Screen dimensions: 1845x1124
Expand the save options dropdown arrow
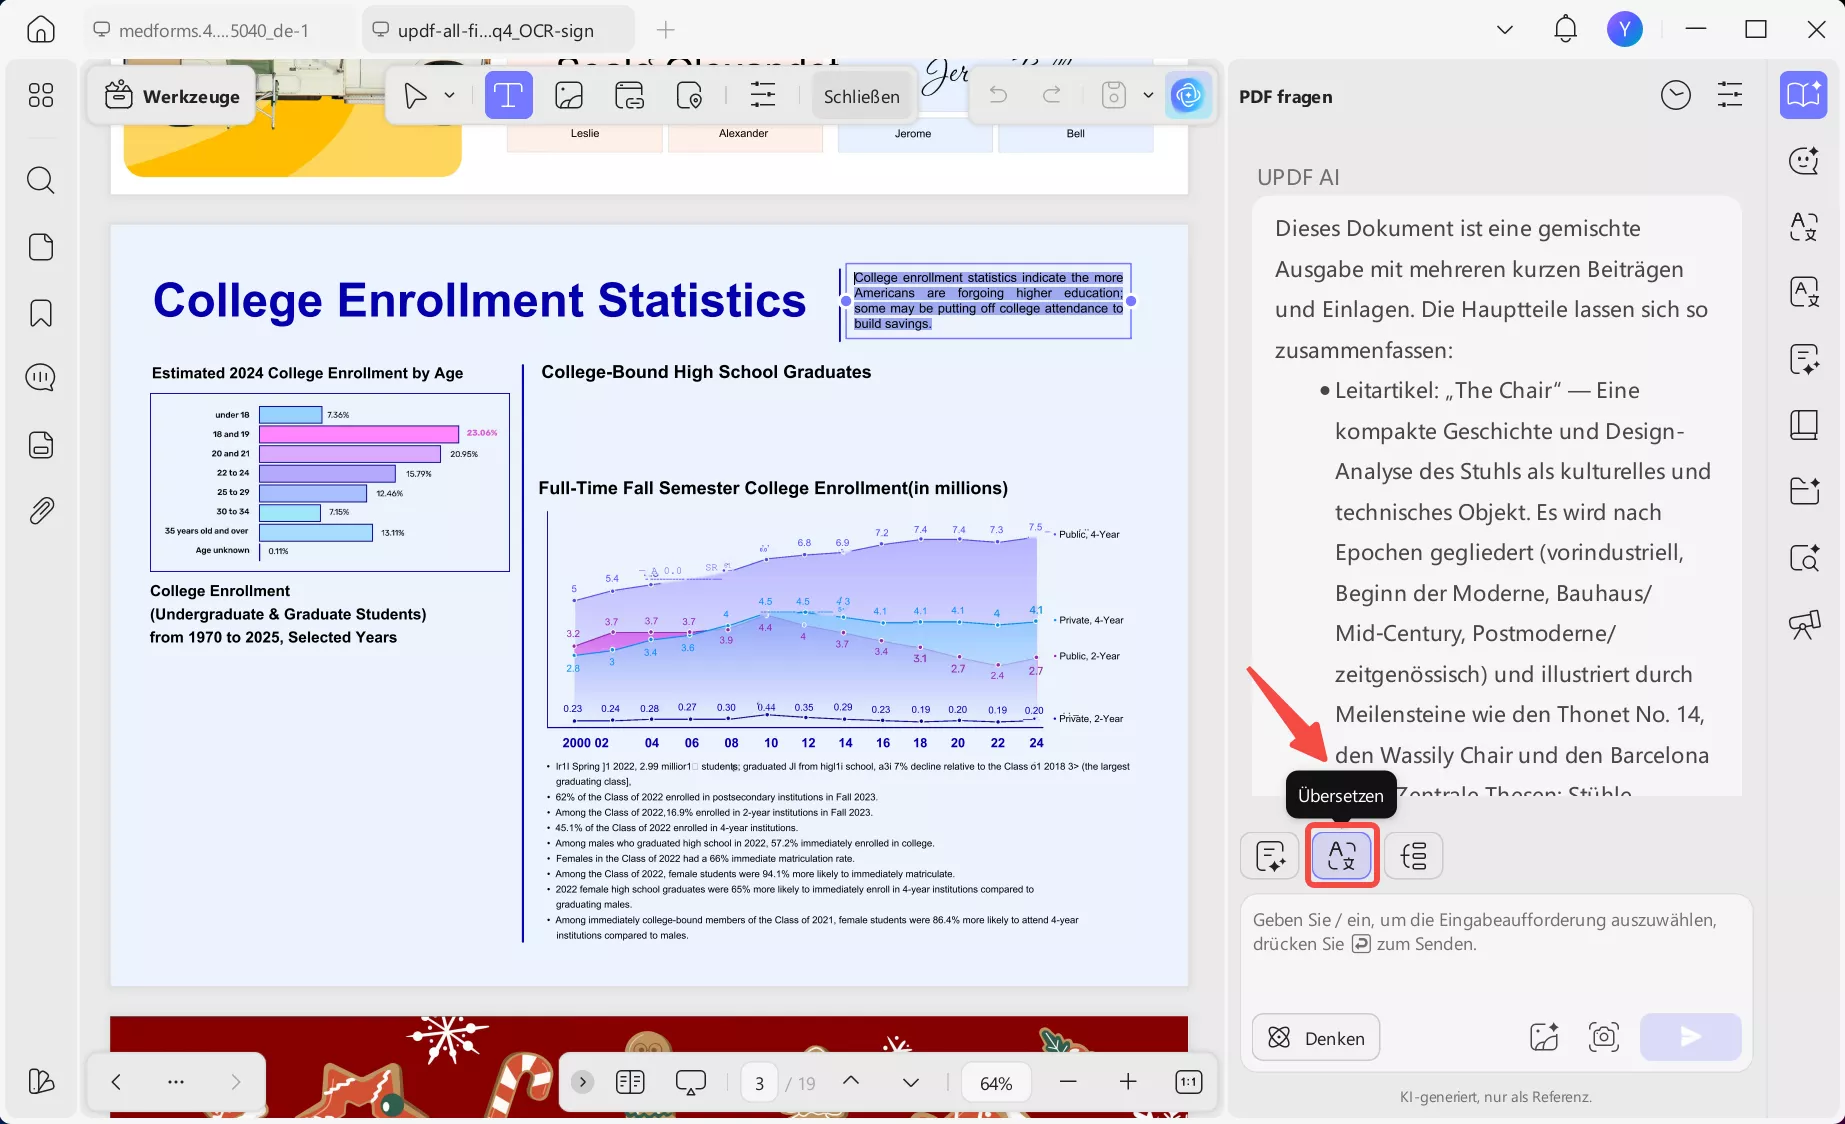coord(1148,95)
